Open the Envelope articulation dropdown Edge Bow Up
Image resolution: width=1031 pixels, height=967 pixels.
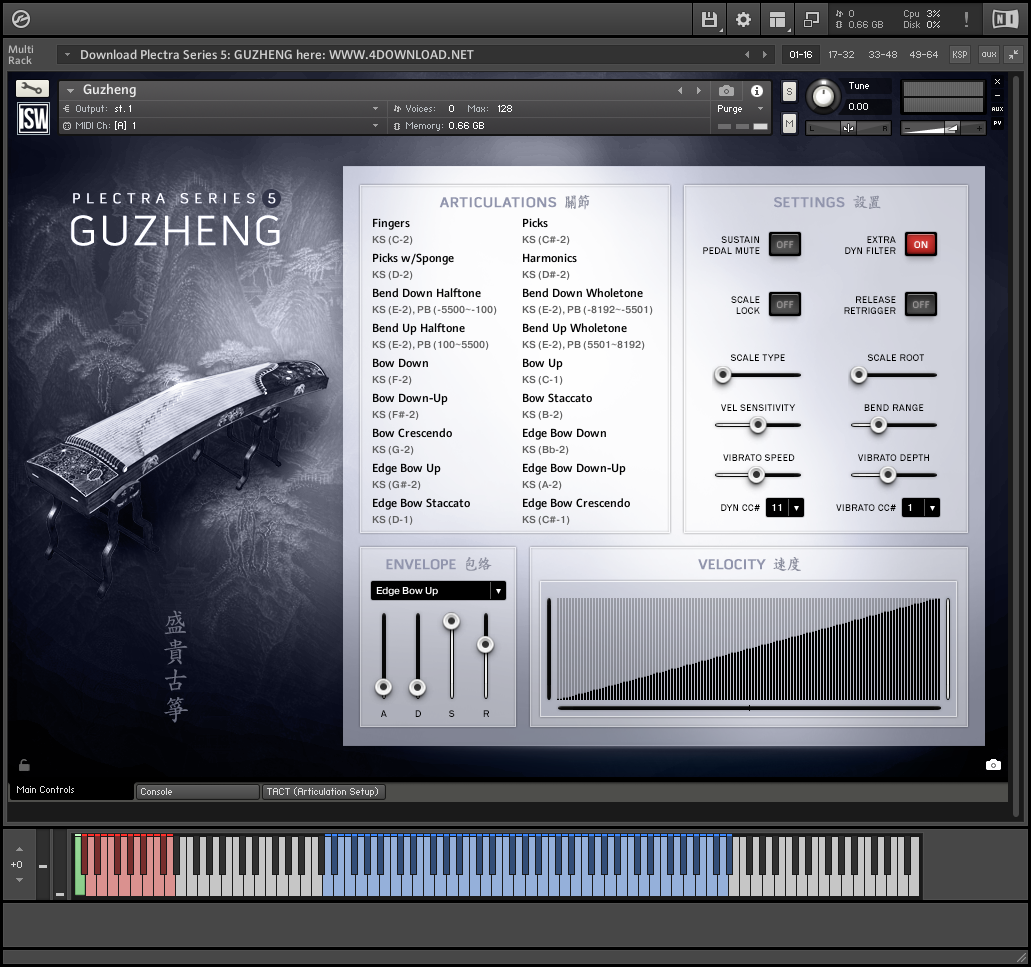coord(438,590)
